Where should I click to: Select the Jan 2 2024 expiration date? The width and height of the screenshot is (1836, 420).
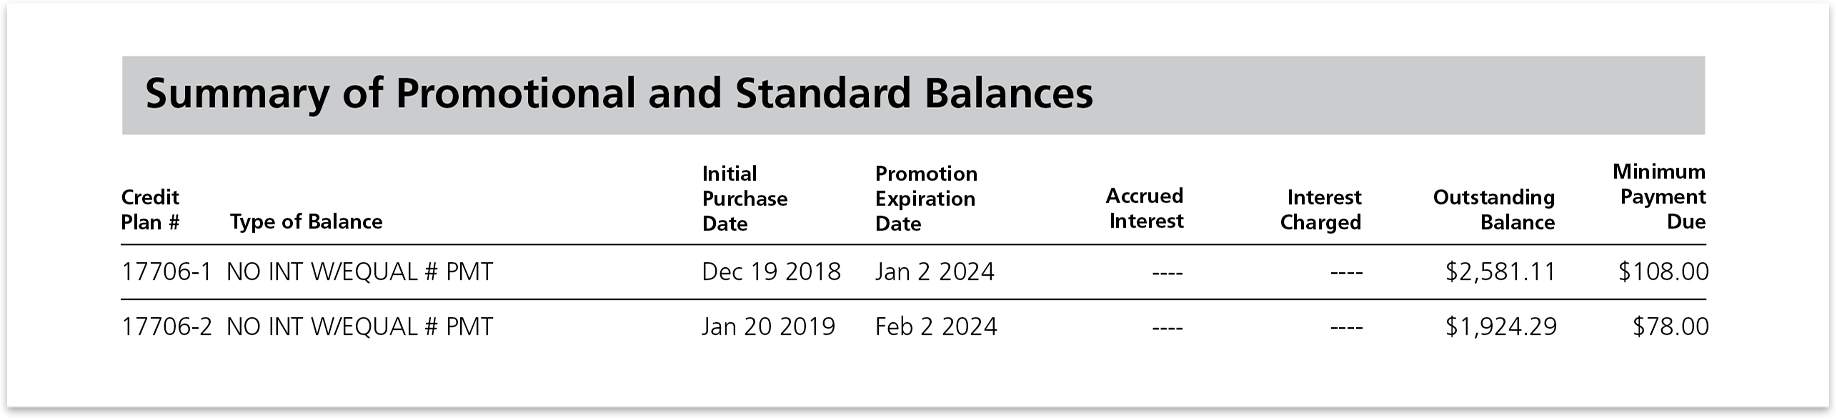(x=935, y=272)
